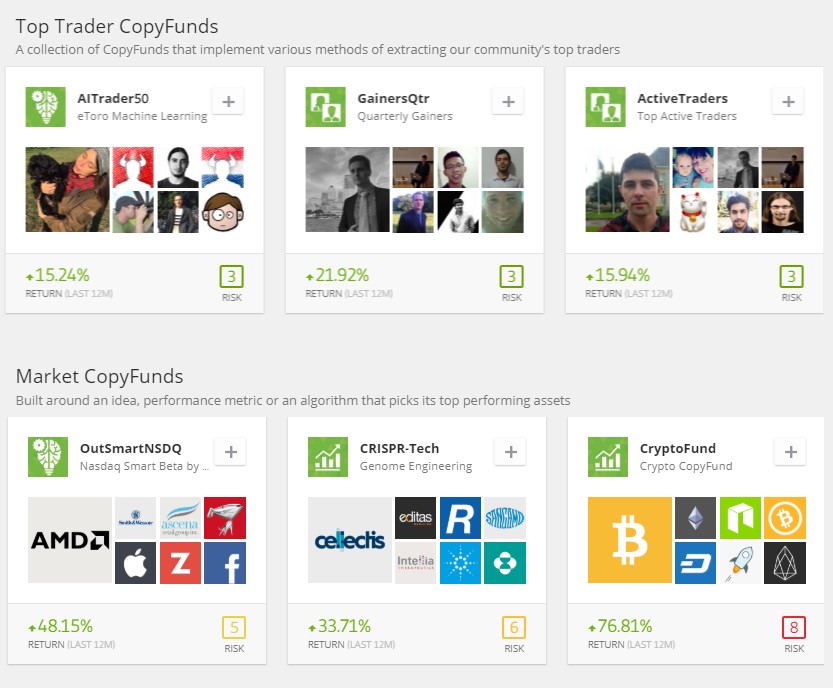
Task: Open the teal clover logo tile
Action: (x=505, y=563)
